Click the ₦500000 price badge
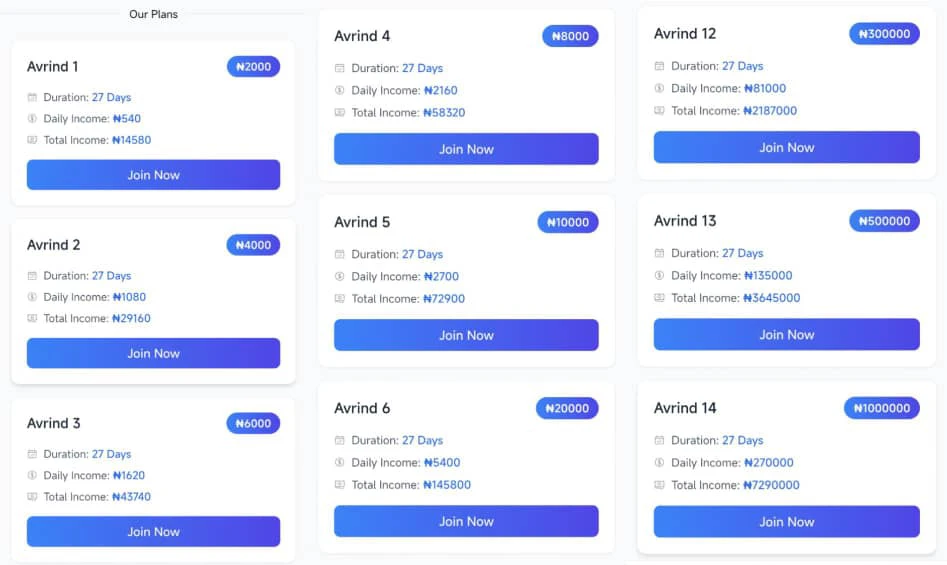 (x=884, y=221)
